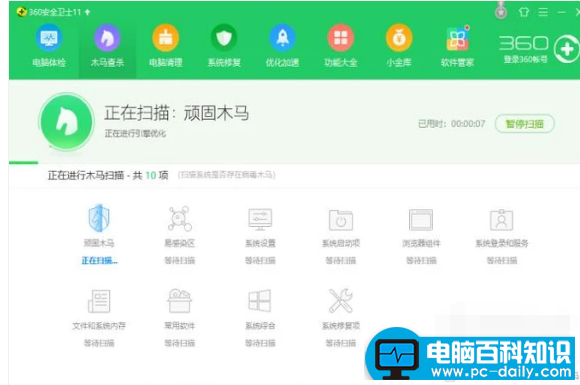Select the 木马查杀 trojan scan icon
Viewport: 580px width, 385px height.
(107, 38)
